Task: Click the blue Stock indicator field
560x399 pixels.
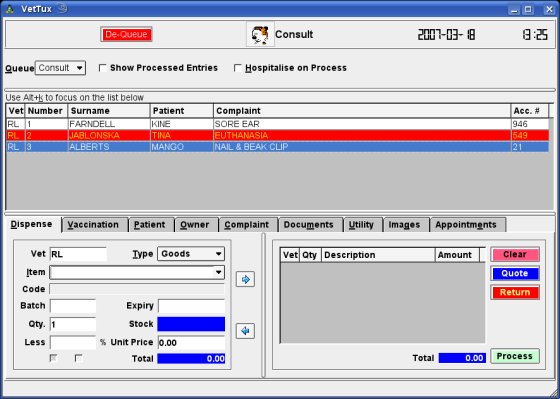Action: 191,324
